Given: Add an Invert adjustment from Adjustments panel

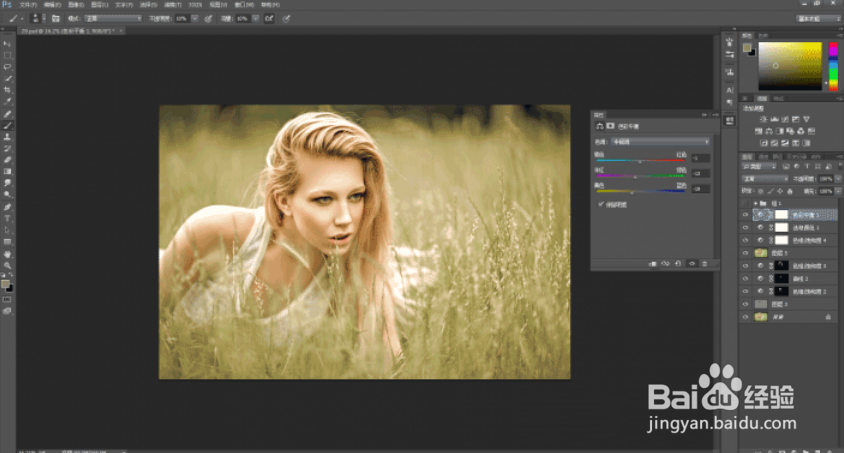Looking at the screenshot, I should point(764,143).
